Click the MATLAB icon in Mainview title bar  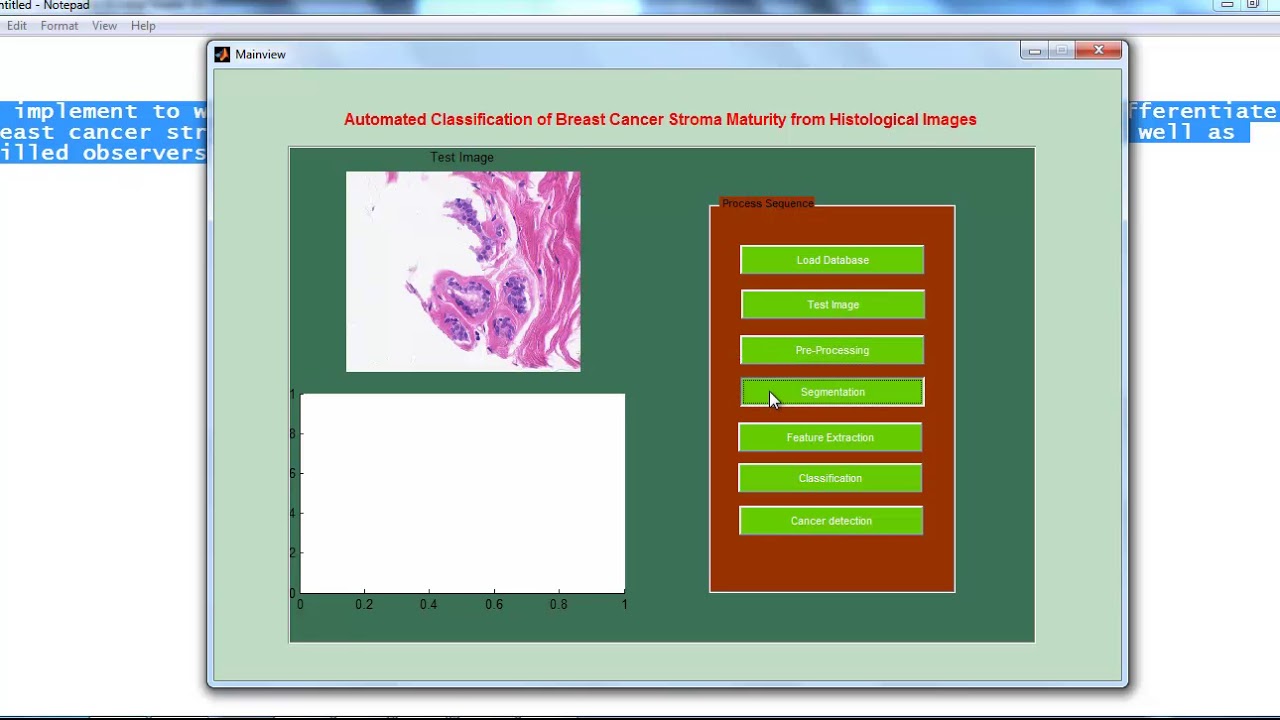(222, 54)
